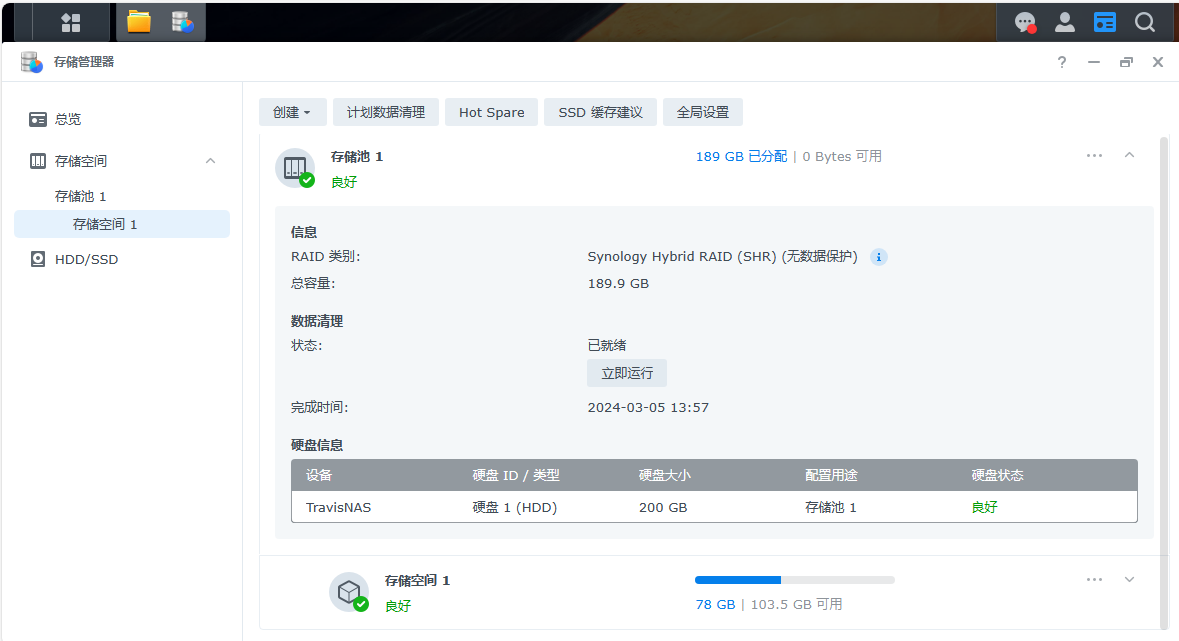Go to HDD/SSD in the sidebar
This screenshot has height=641, width=1179.
pos(86,259)
